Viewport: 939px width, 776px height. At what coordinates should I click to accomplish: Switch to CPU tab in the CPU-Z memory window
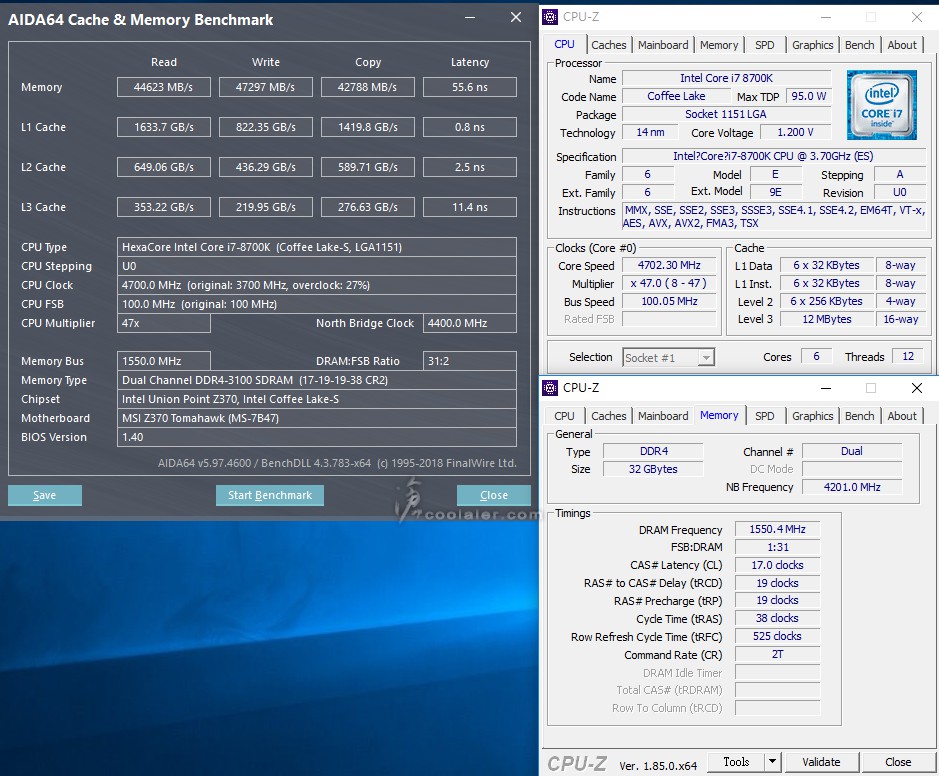click(x=564, y=416)
